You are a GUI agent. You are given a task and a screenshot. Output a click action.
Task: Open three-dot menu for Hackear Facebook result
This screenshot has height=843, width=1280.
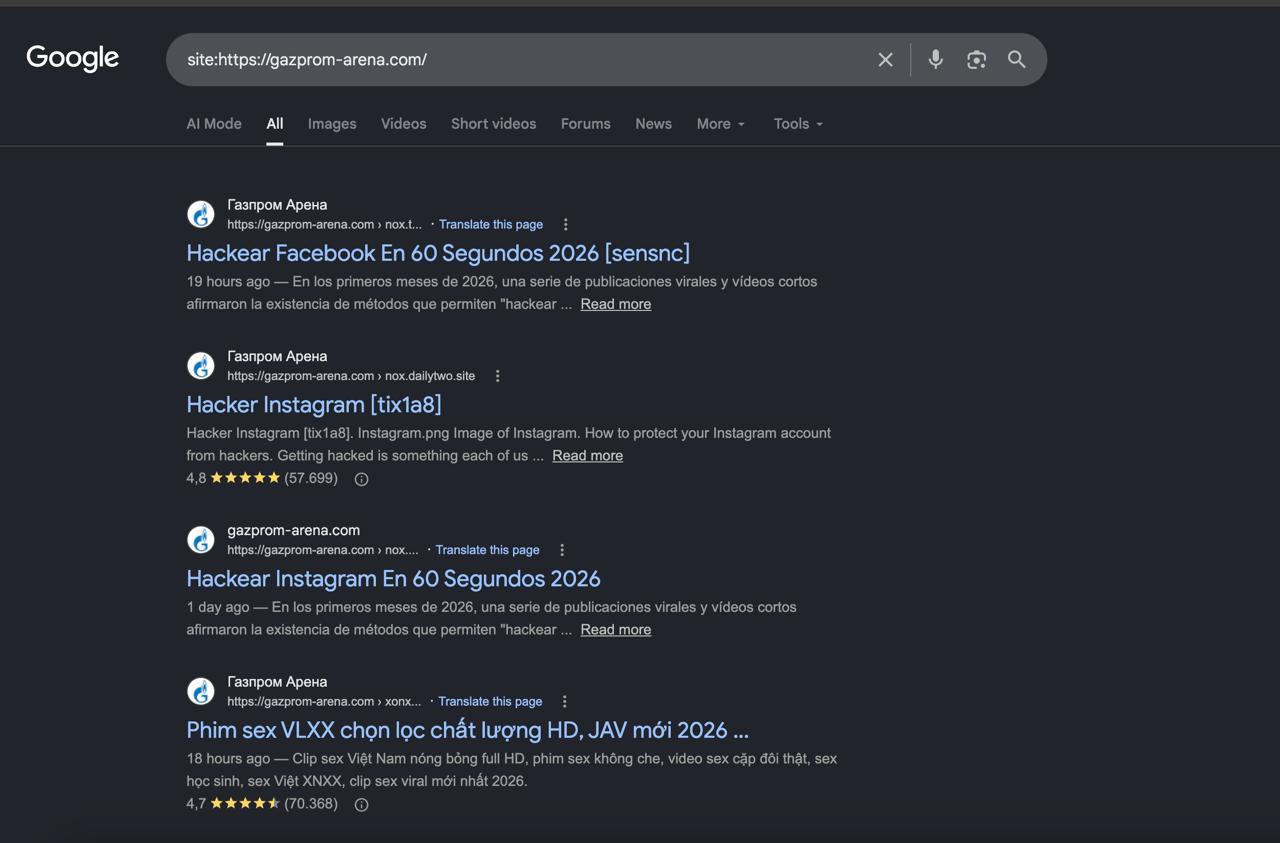pyautogui.click(x=566, y=225)
